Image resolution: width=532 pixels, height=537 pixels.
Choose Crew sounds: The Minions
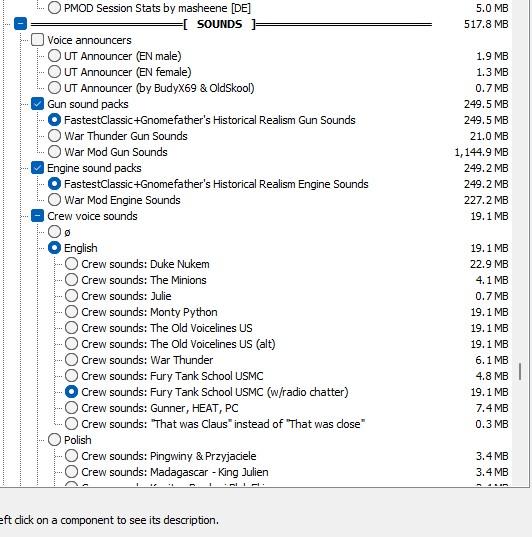71,280
